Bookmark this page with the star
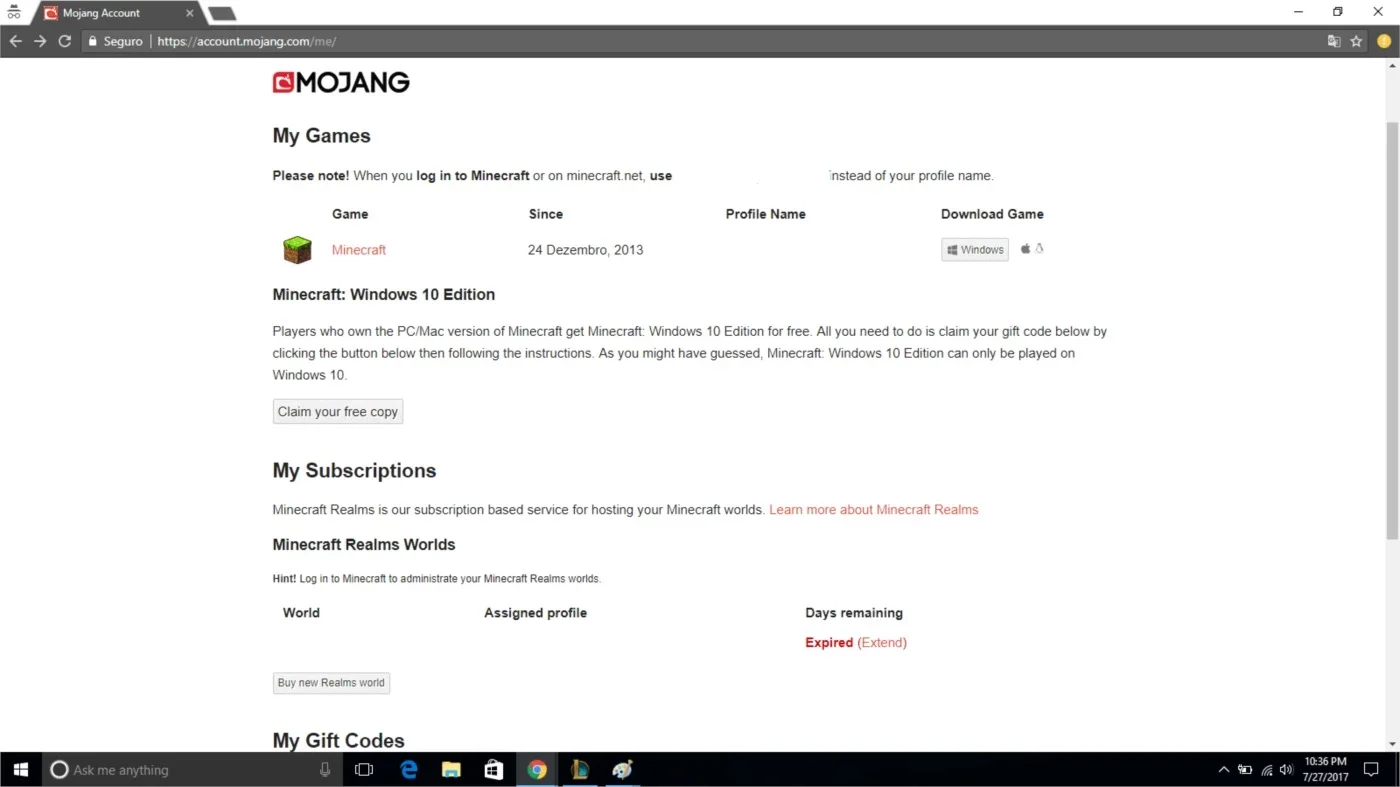 [1356, 41]
